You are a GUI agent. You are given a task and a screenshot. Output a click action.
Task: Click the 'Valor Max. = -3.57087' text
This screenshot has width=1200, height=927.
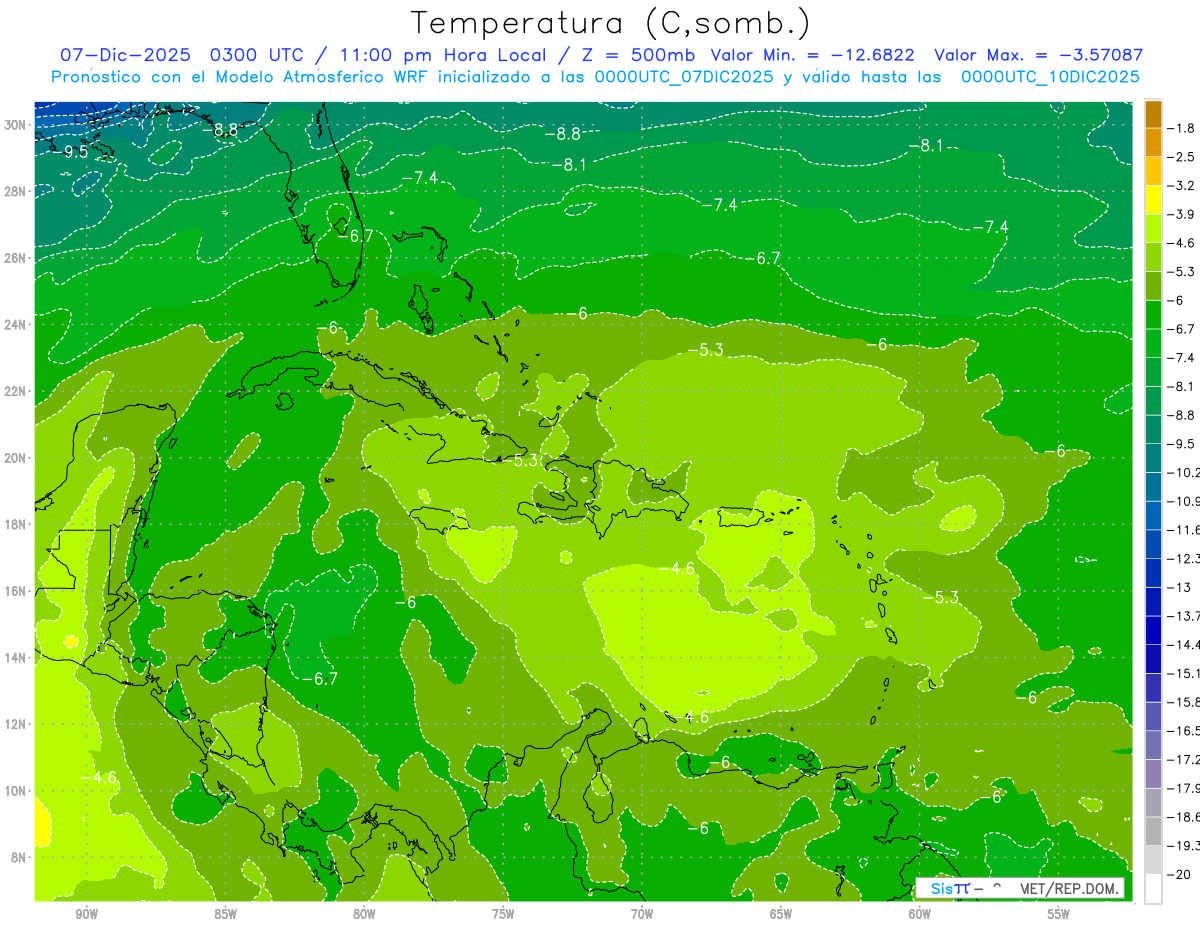1039,55
